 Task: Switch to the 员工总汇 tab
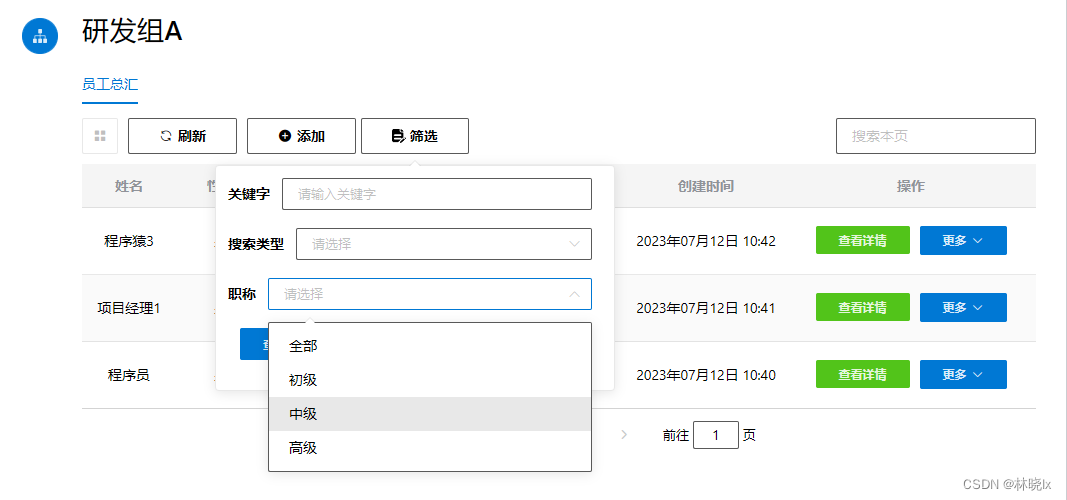point(110,84)
